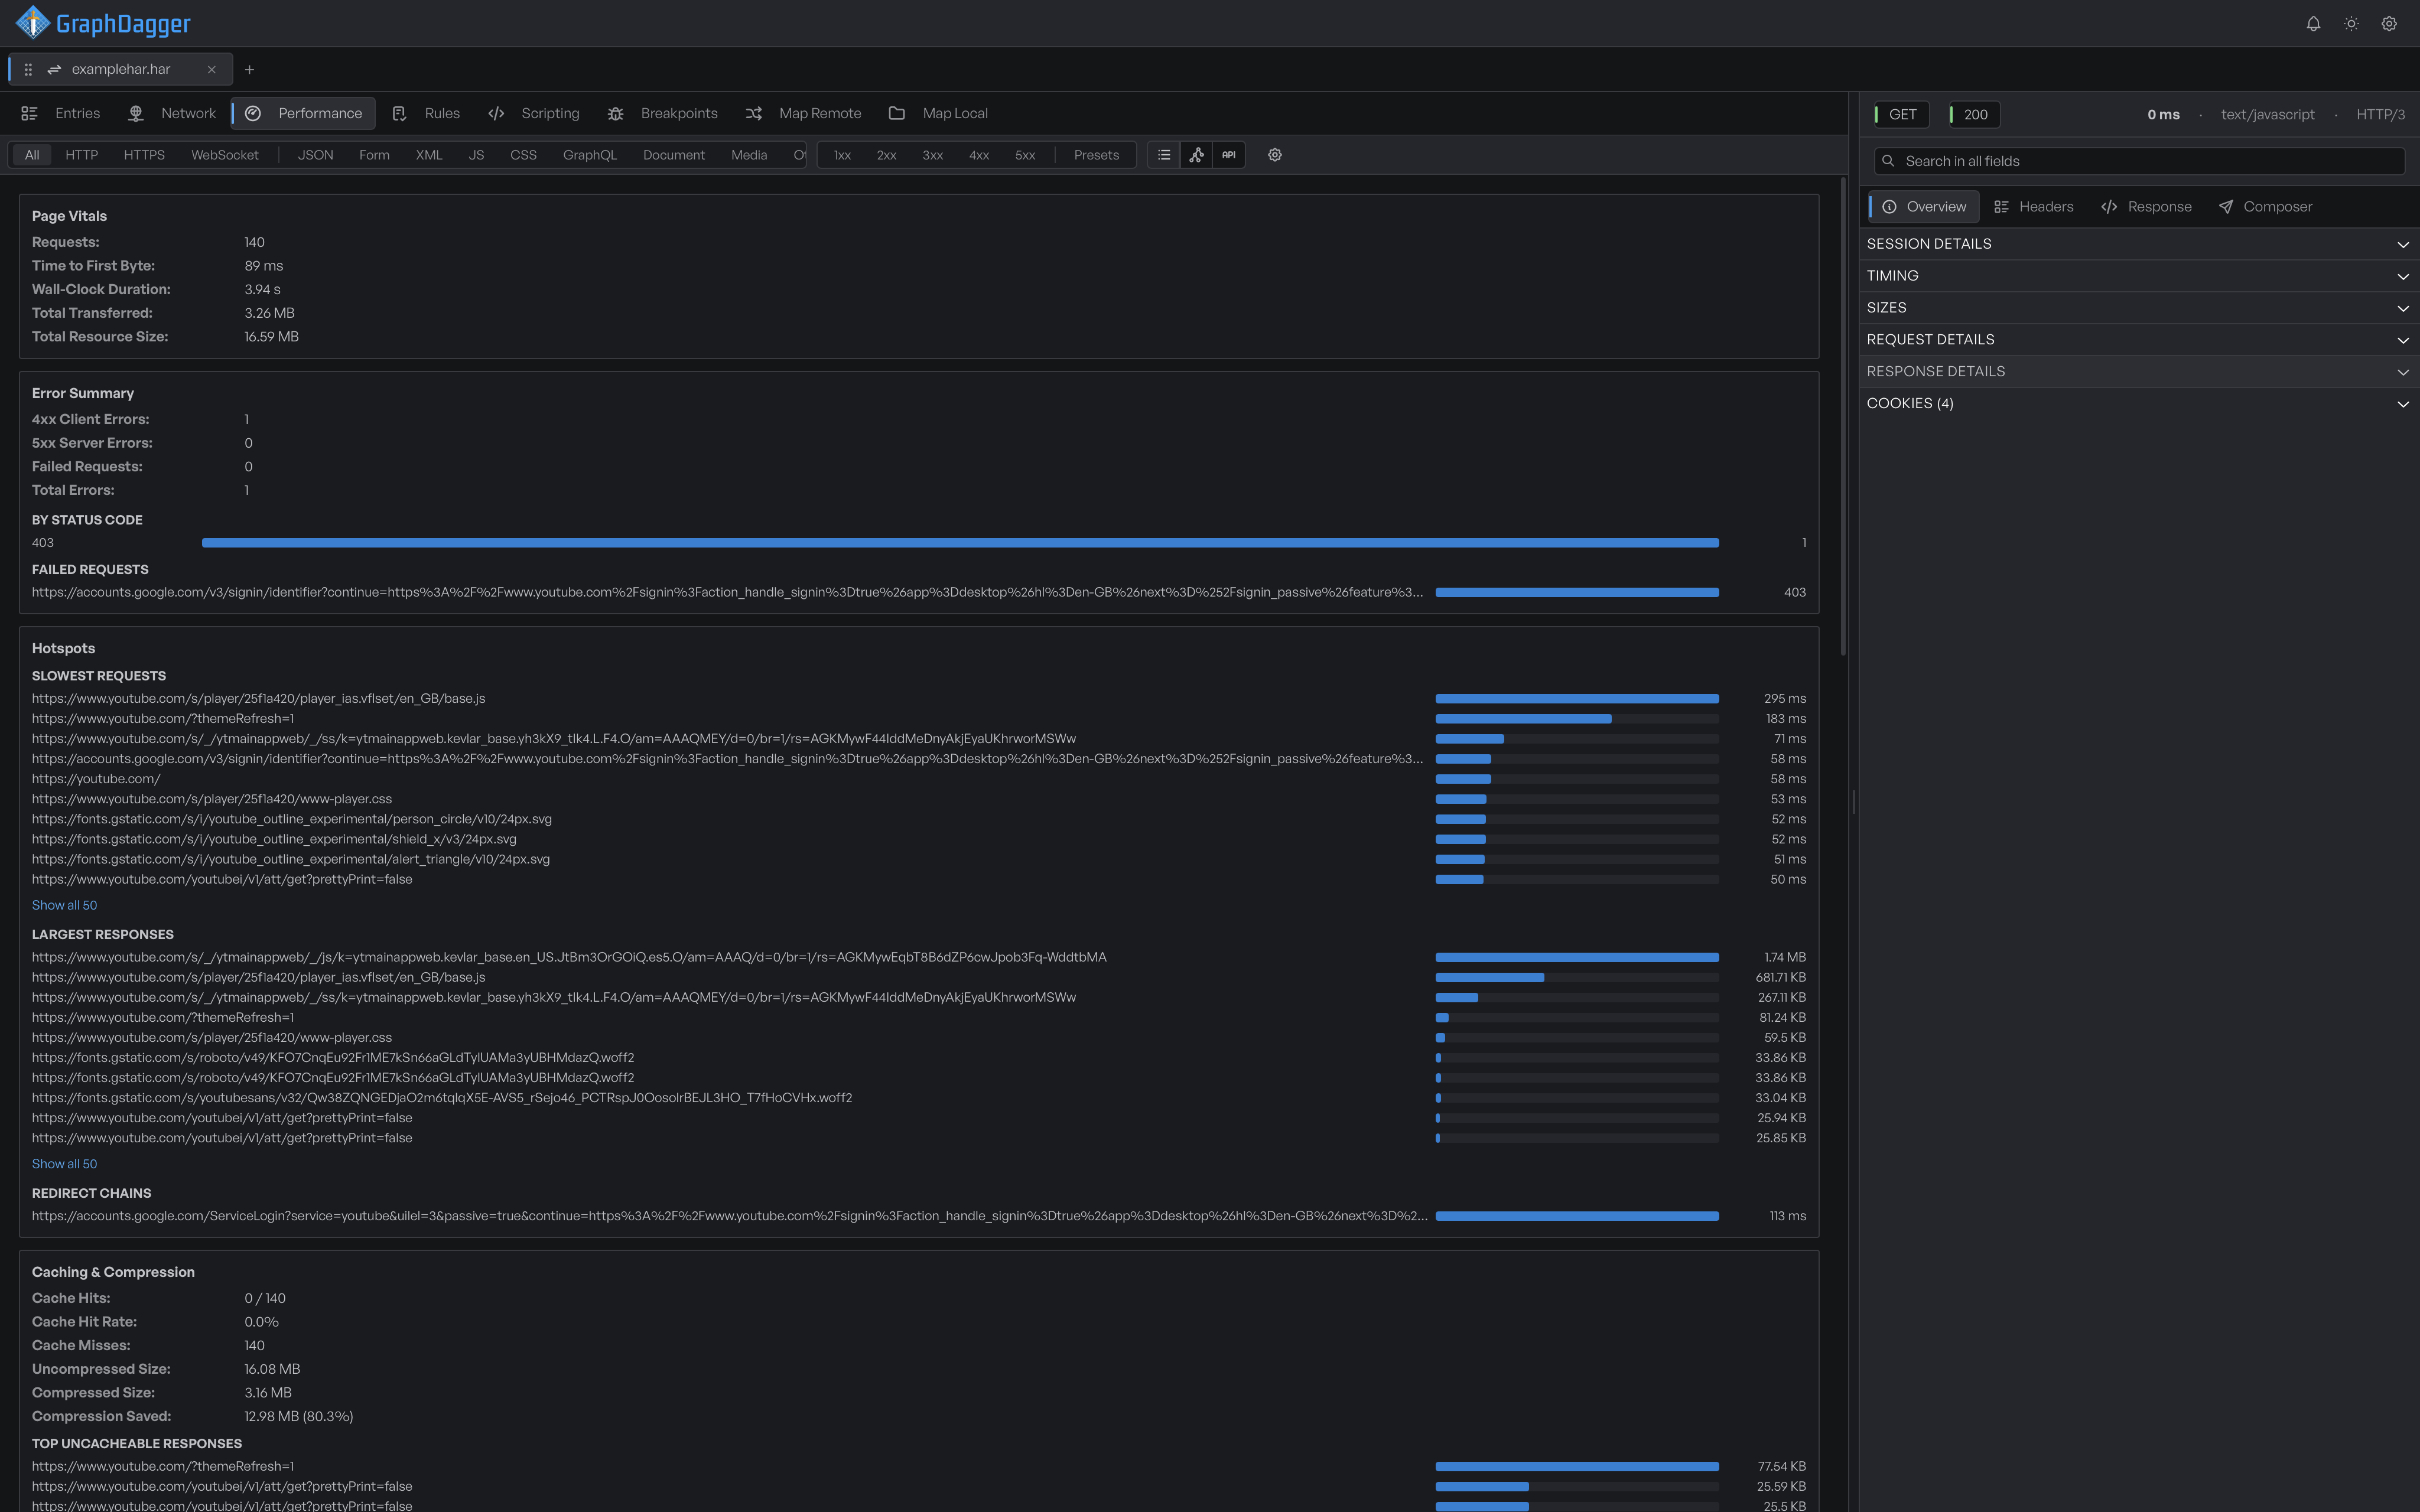Toggle the CSS content filter

[523, 155]
